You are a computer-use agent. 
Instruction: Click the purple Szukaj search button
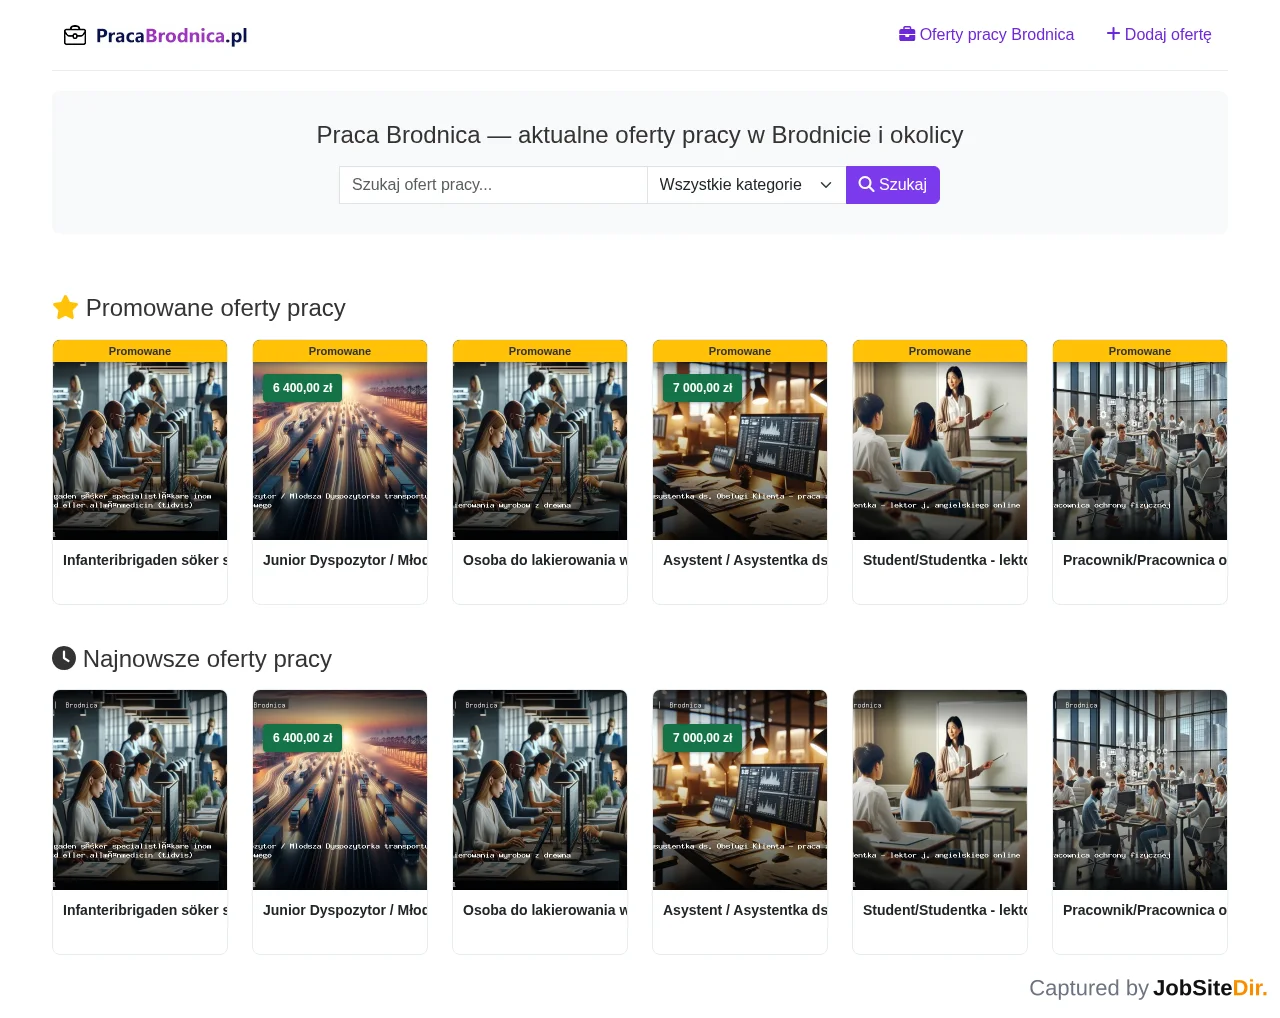893,185
